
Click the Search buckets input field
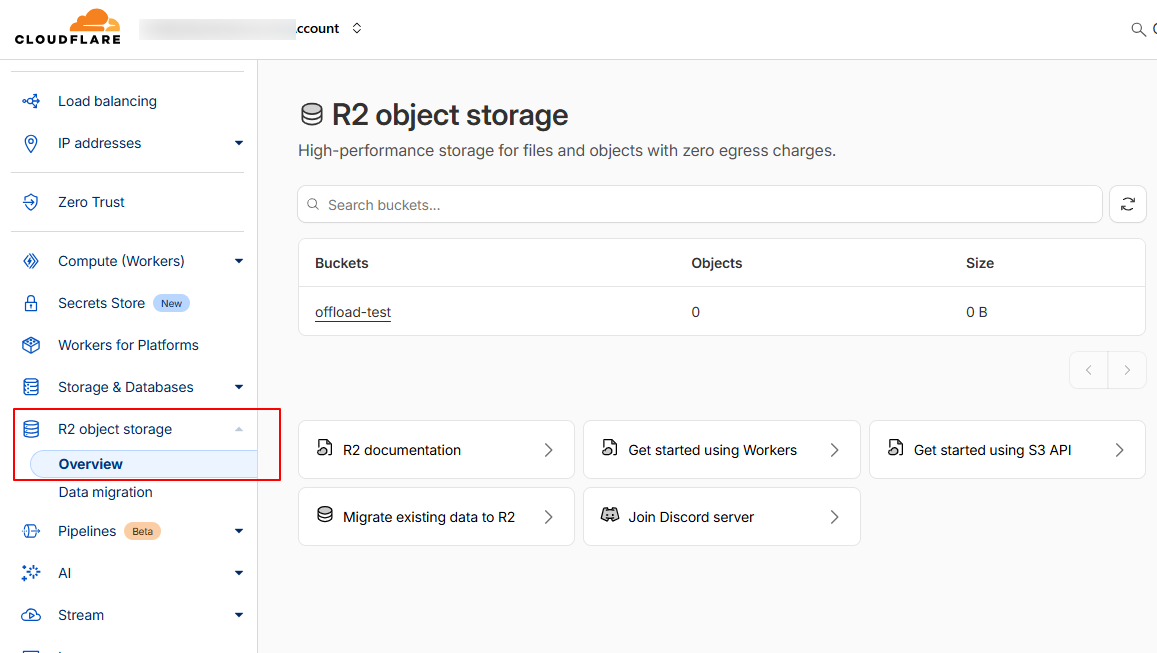700,204
